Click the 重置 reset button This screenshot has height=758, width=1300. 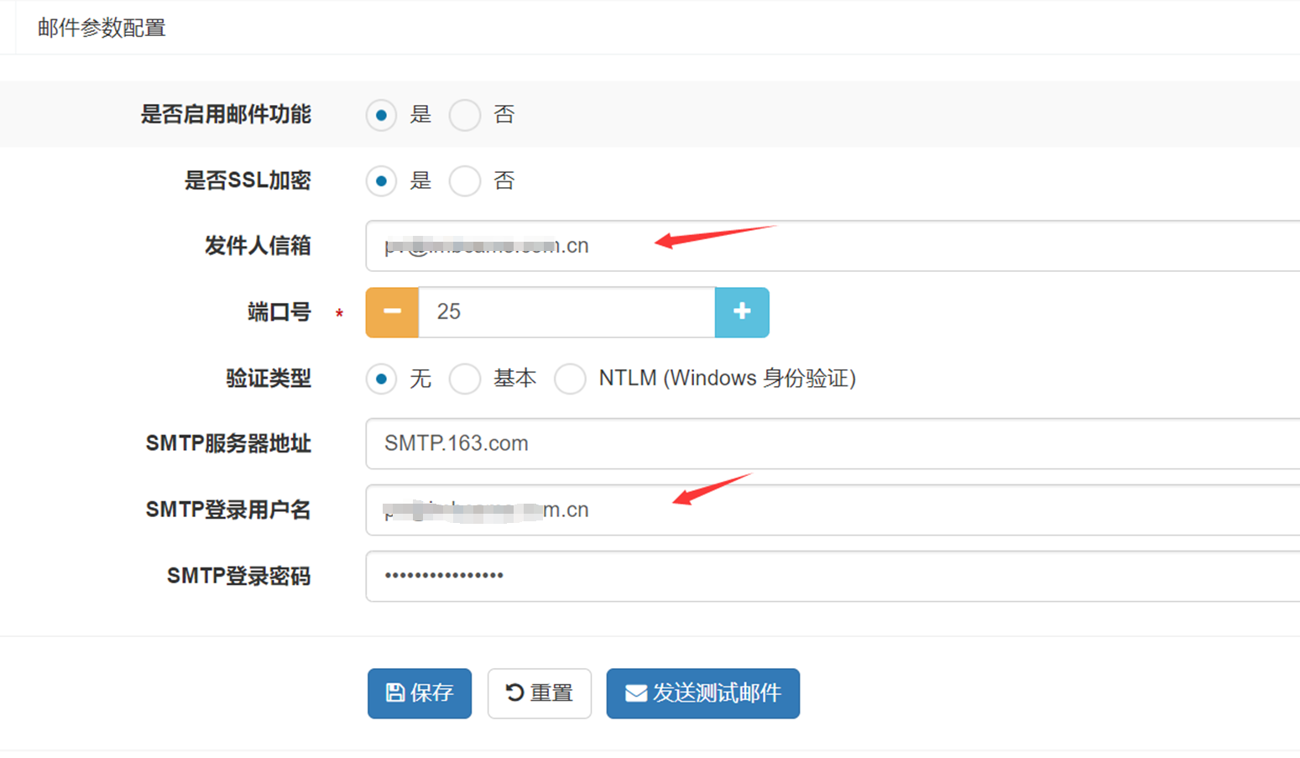[x=539, y=693]
